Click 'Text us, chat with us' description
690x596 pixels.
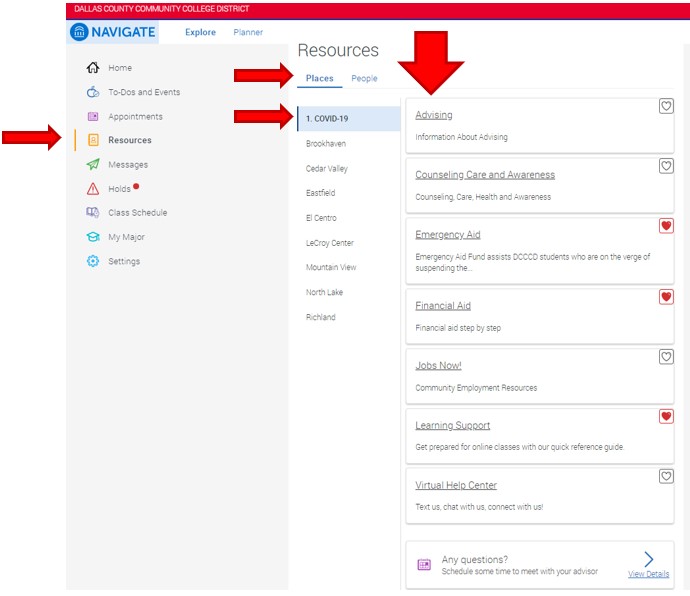click(x=479, y=507)
